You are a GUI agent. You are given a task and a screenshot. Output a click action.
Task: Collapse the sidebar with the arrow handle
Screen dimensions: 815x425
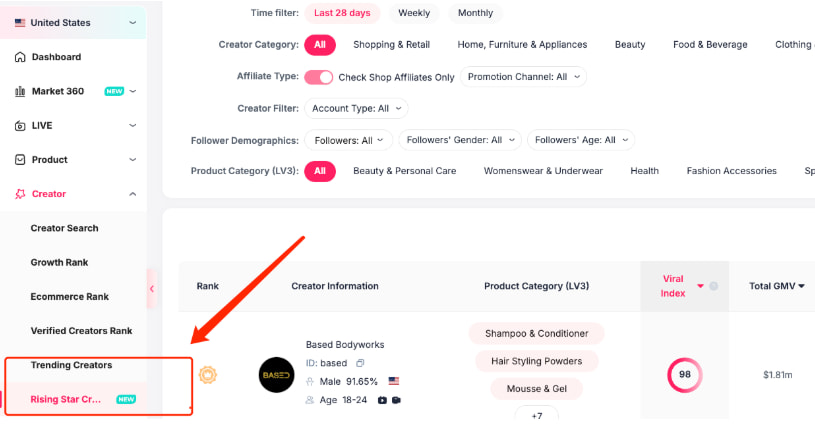152,289
